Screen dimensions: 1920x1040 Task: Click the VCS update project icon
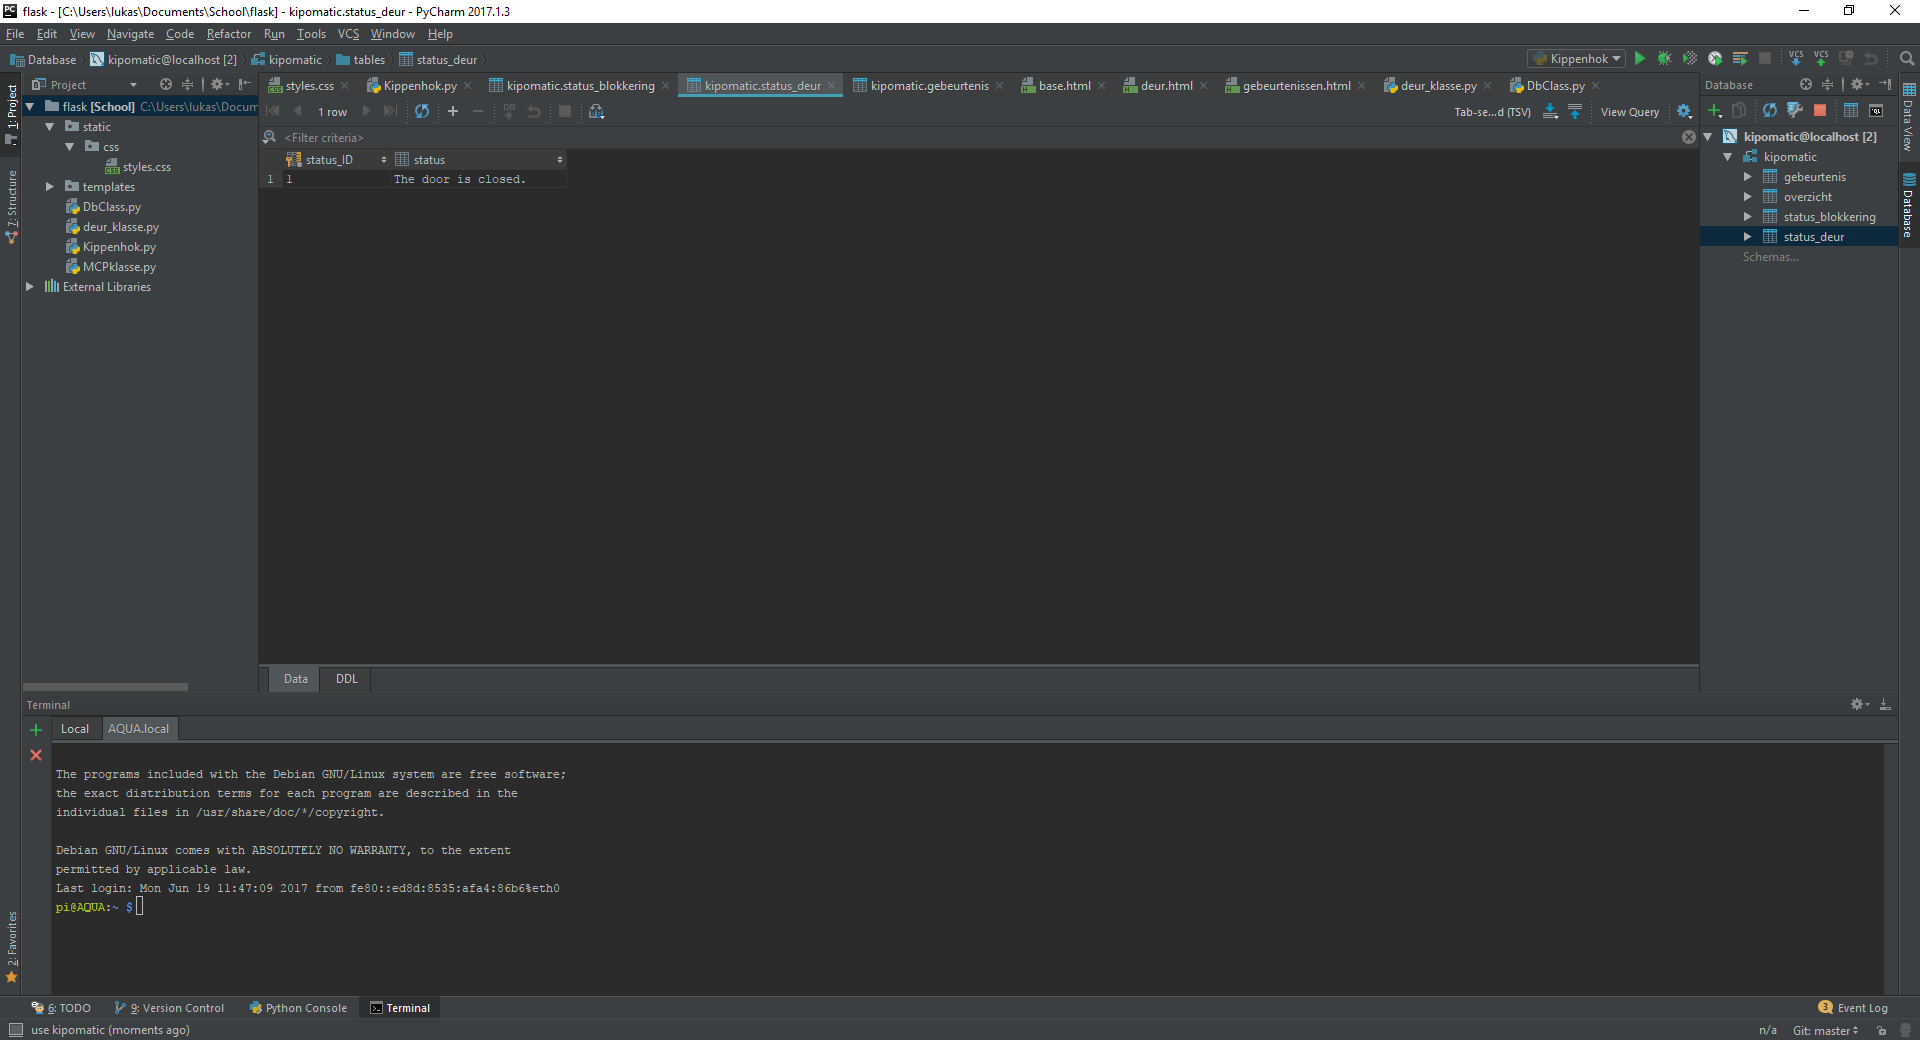(x=1796, y=59)
